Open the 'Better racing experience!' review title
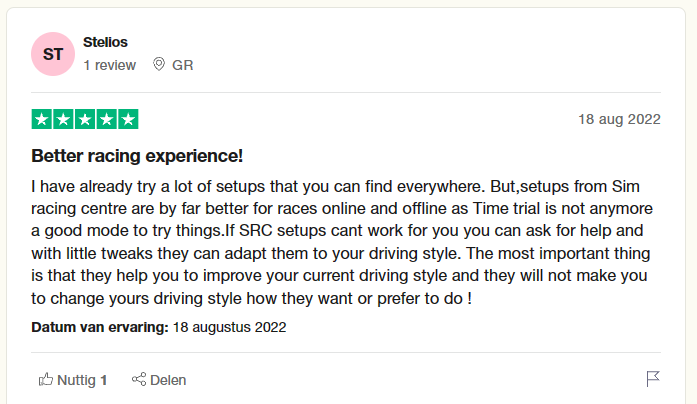Image resolution: width=697 pixels, height=404 pixels. pyautogui.click(x=137, y=156)
